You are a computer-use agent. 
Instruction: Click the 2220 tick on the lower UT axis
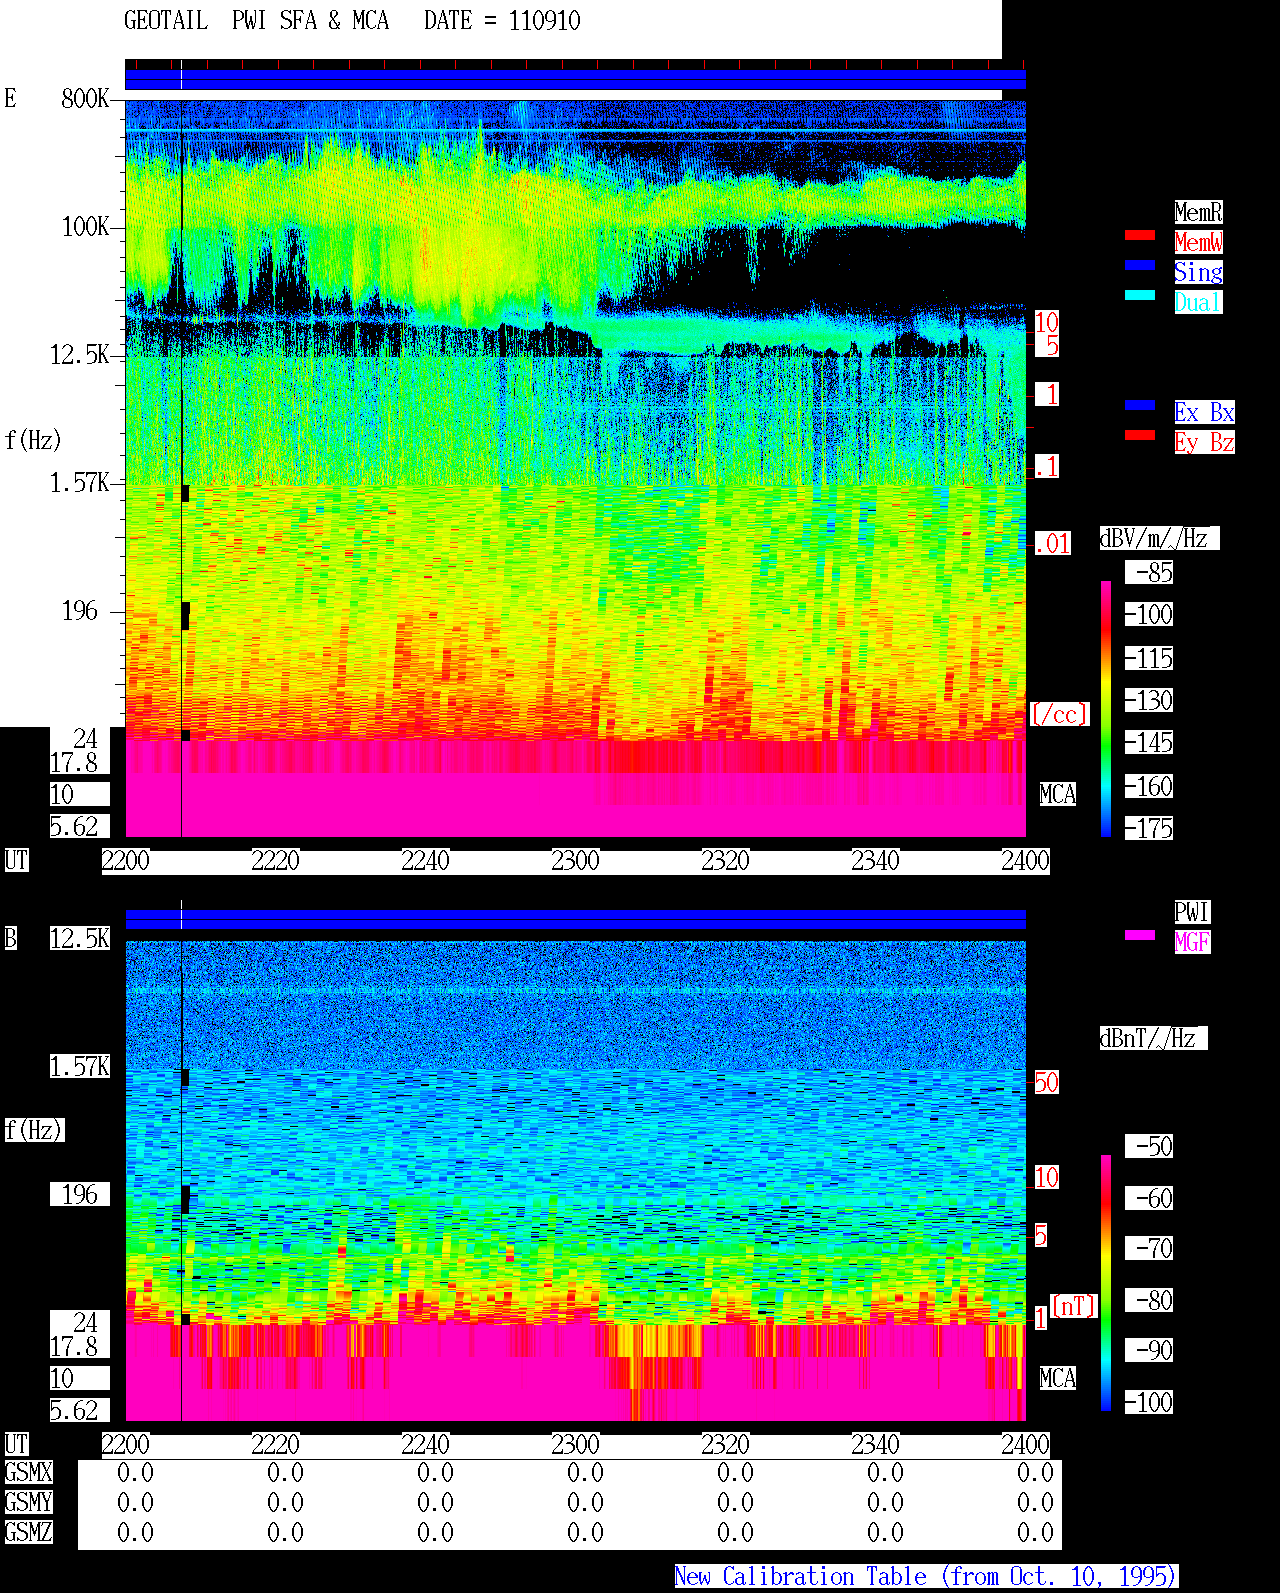275,1445
